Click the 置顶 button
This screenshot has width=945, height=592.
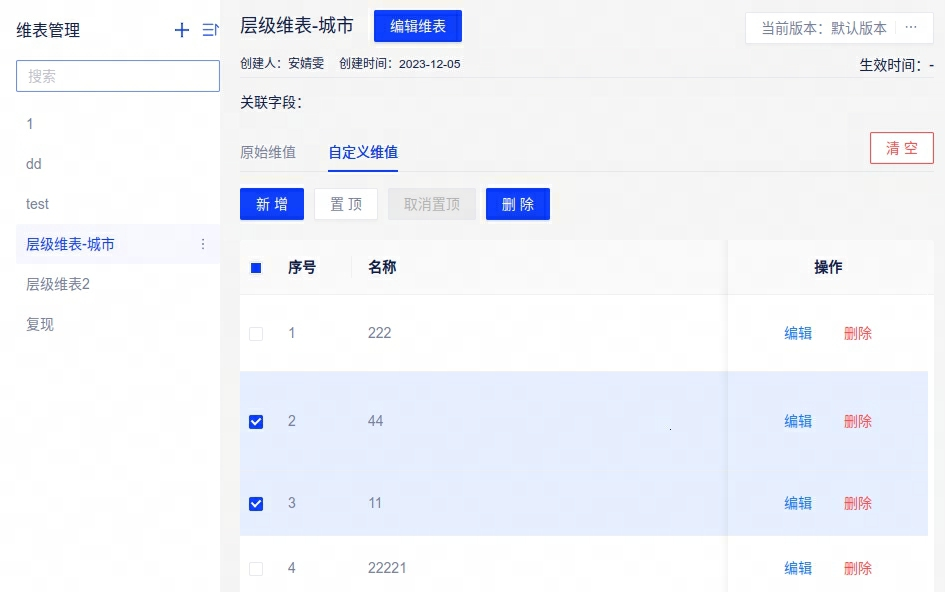[x=346, y=204]
